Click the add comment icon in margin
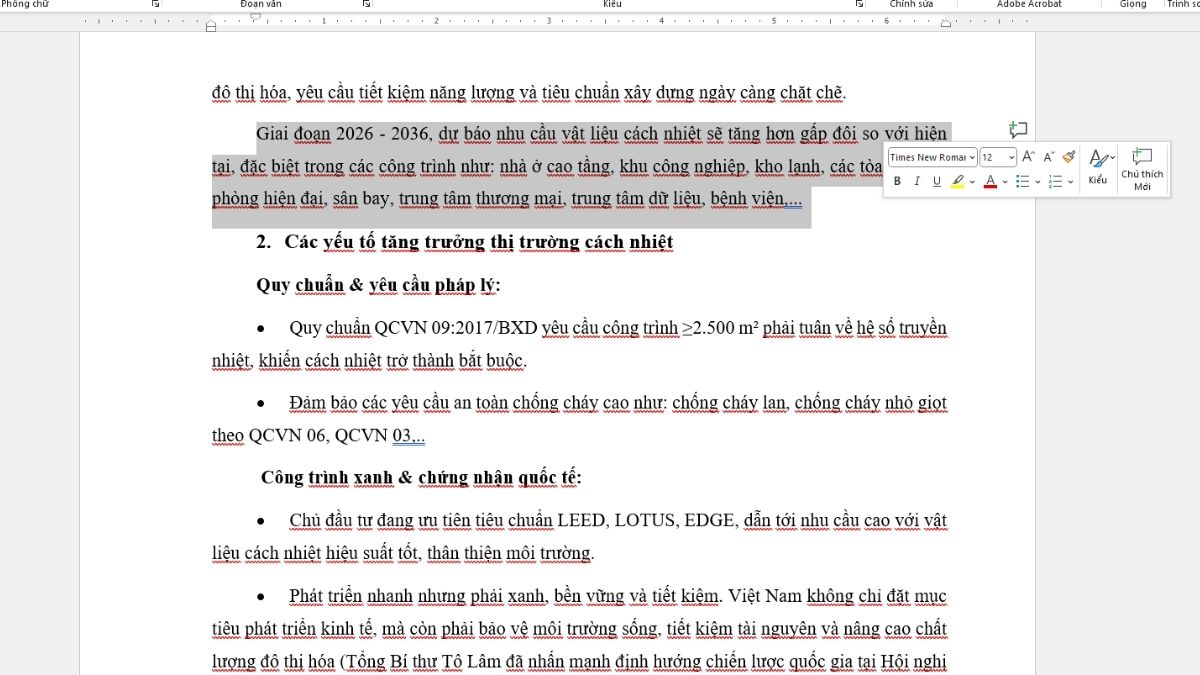 pos(1018,130)
